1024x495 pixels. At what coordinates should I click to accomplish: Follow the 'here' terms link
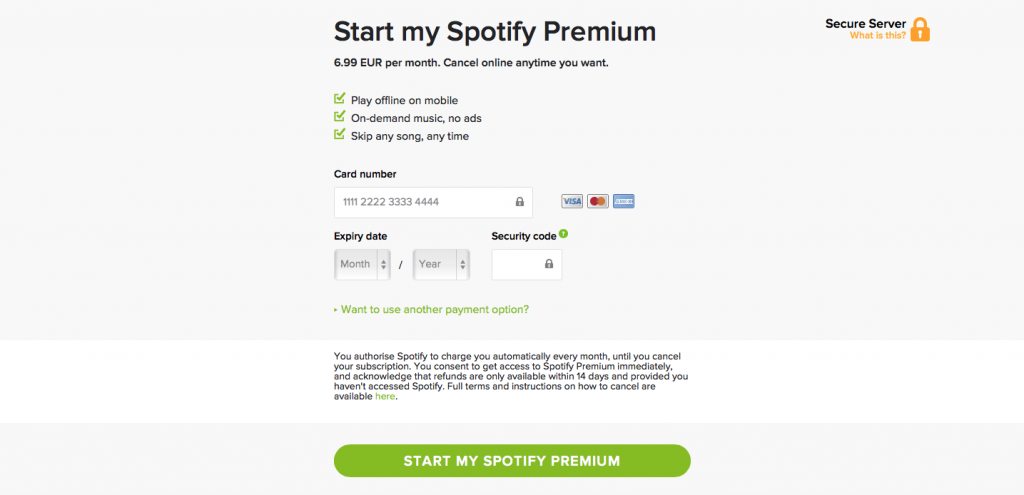385,396
